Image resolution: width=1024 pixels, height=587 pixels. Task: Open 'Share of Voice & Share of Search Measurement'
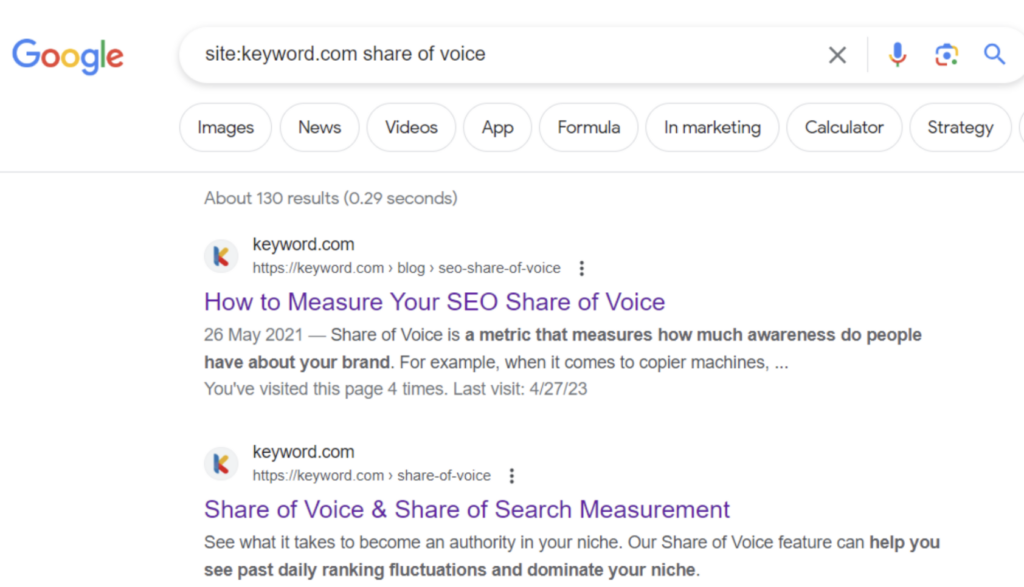(x=467, y=509)
